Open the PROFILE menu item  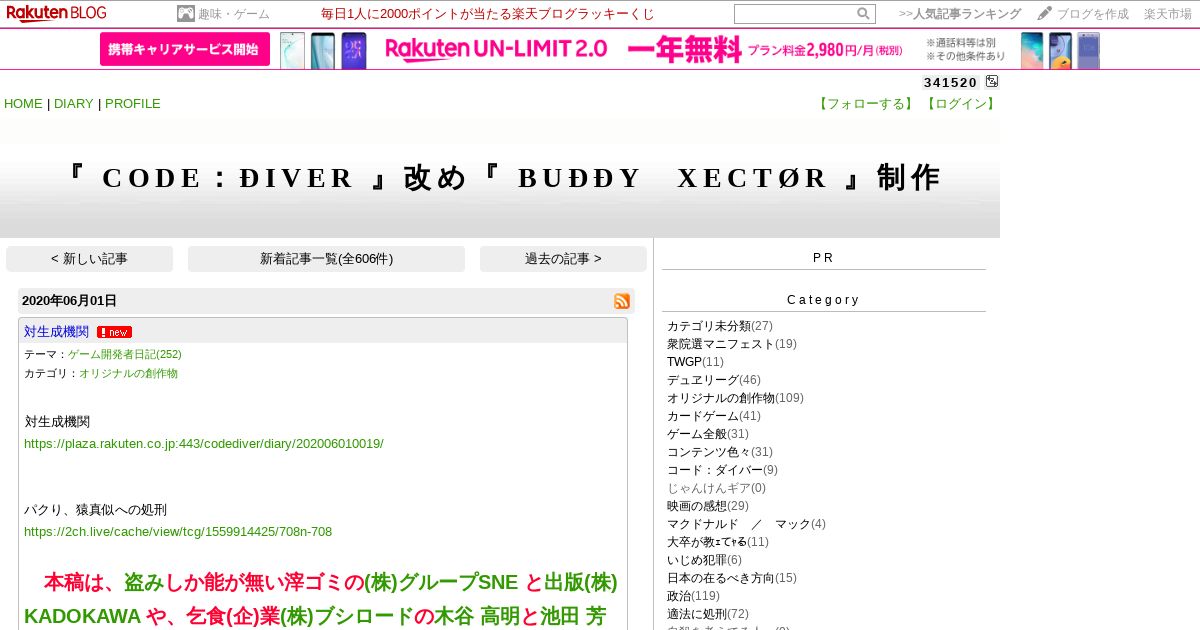click(133, 104)
